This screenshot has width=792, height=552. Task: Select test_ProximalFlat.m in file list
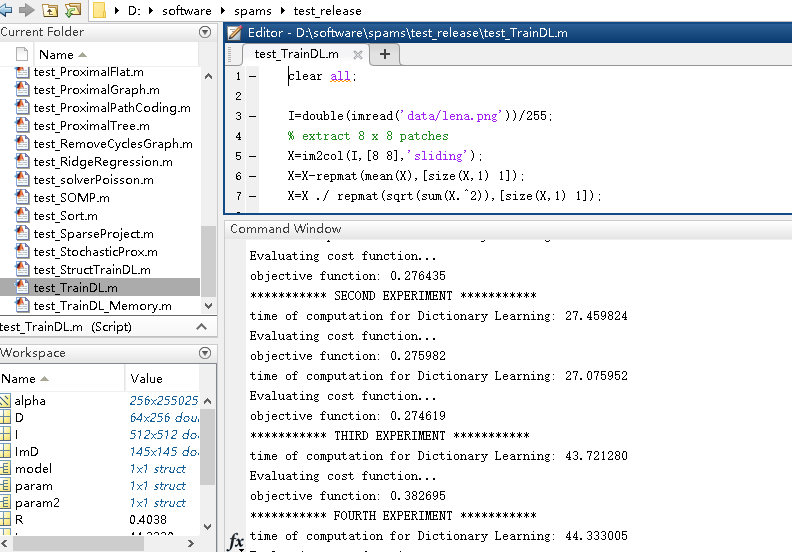click(x=88, y=72)
